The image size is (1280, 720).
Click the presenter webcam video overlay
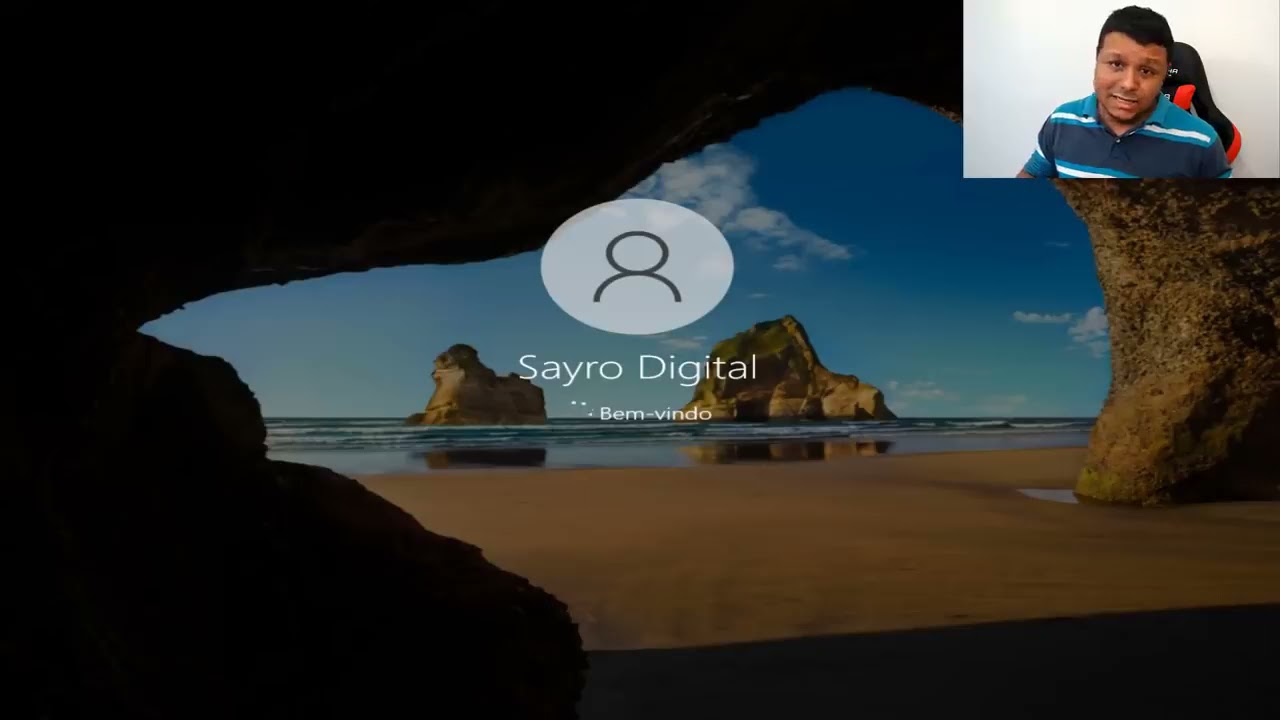[1121, 89]
